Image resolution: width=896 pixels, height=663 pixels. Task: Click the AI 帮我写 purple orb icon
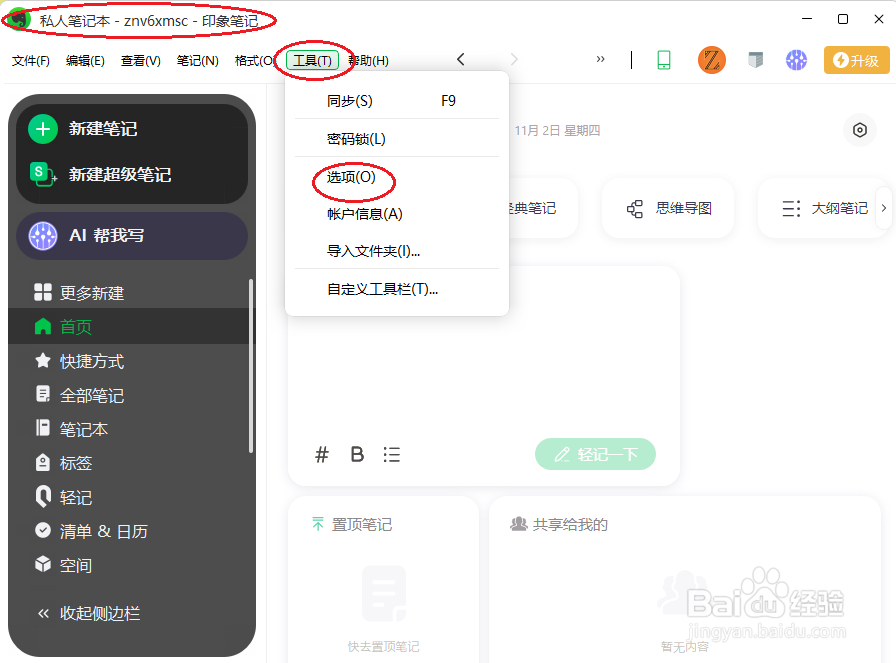pyautogui.click(x=43, y=235)
